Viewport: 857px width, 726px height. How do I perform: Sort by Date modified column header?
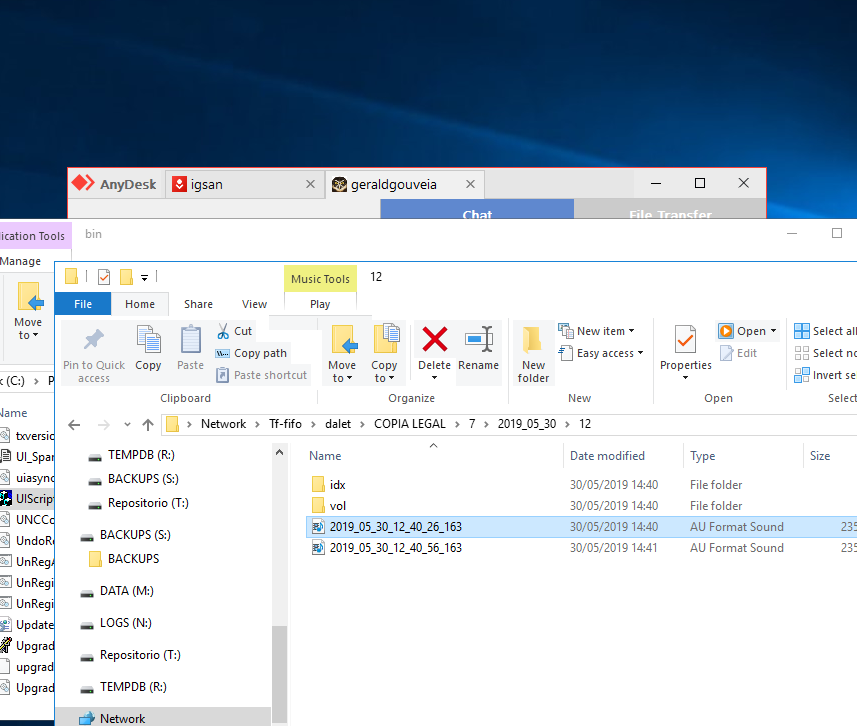point(607,456)
